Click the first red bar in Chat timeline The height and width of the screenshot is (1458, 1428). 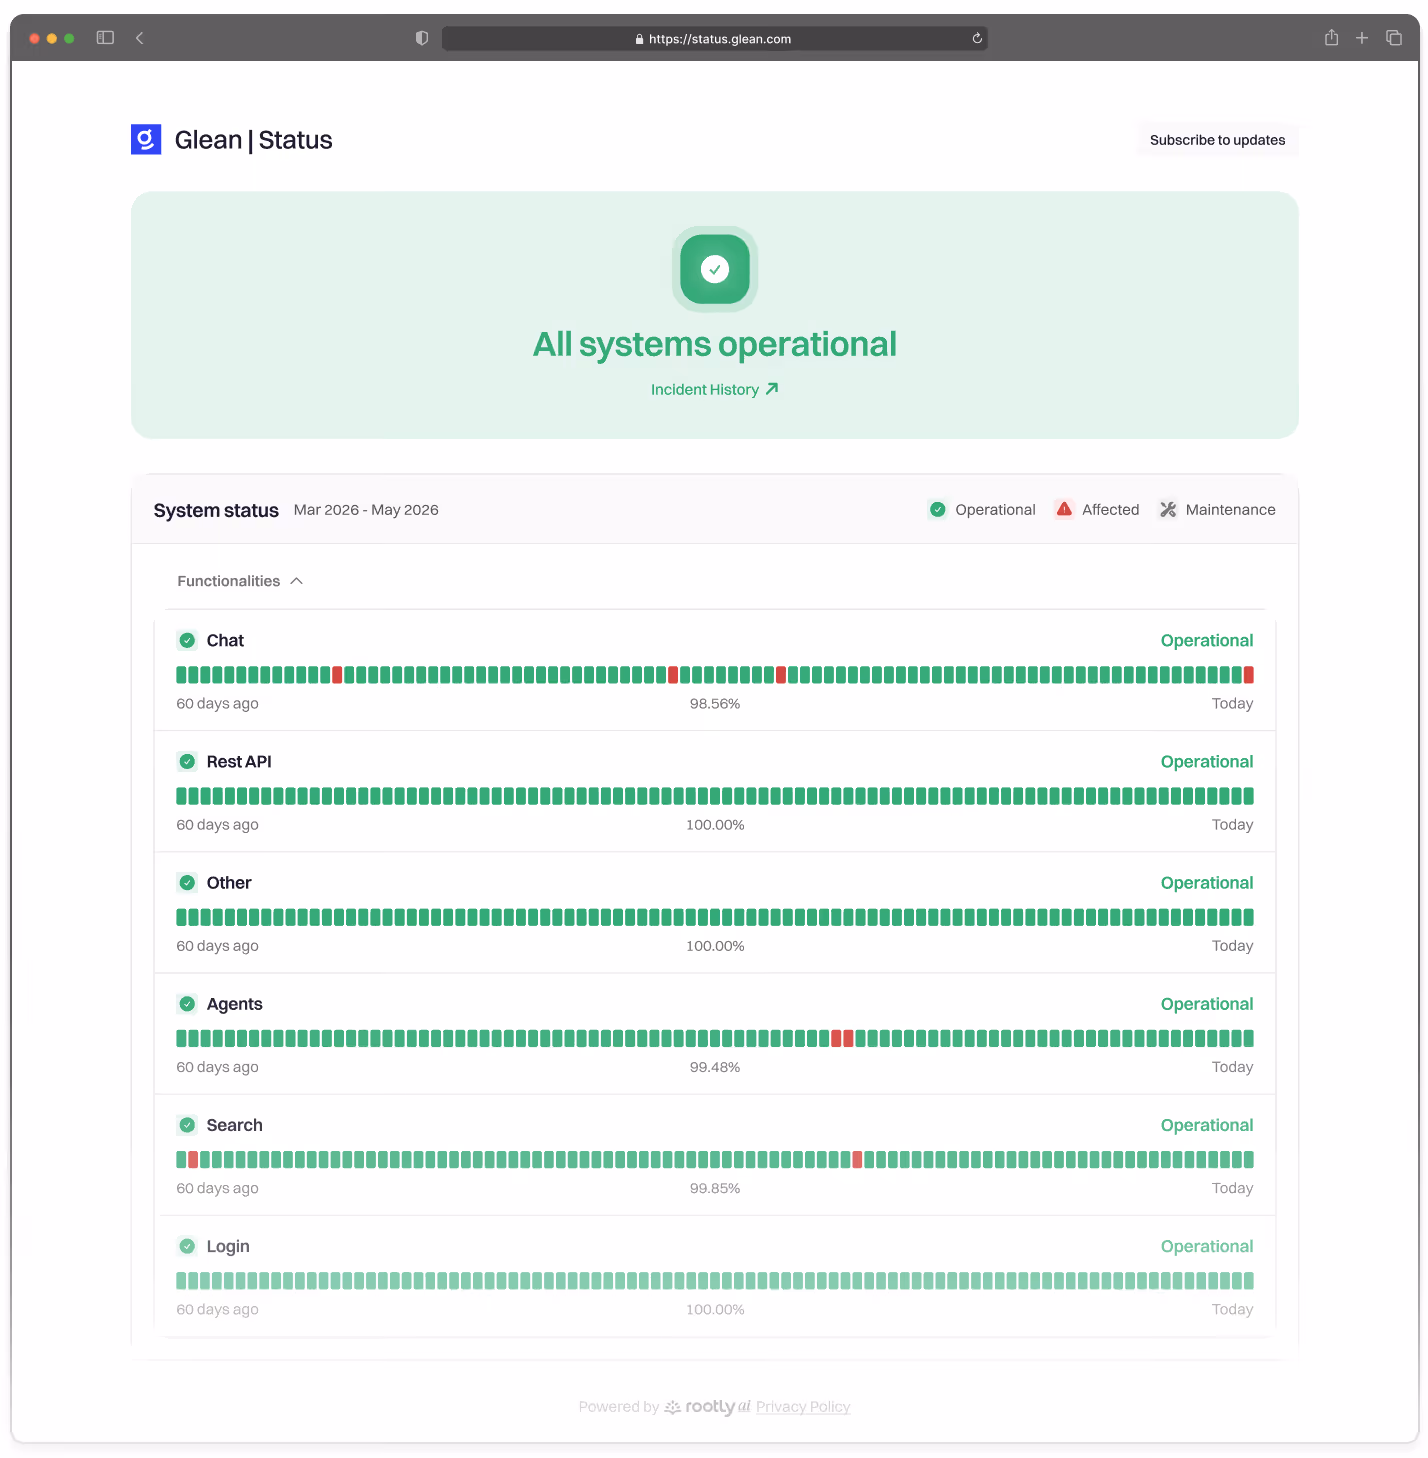[337, 675]
